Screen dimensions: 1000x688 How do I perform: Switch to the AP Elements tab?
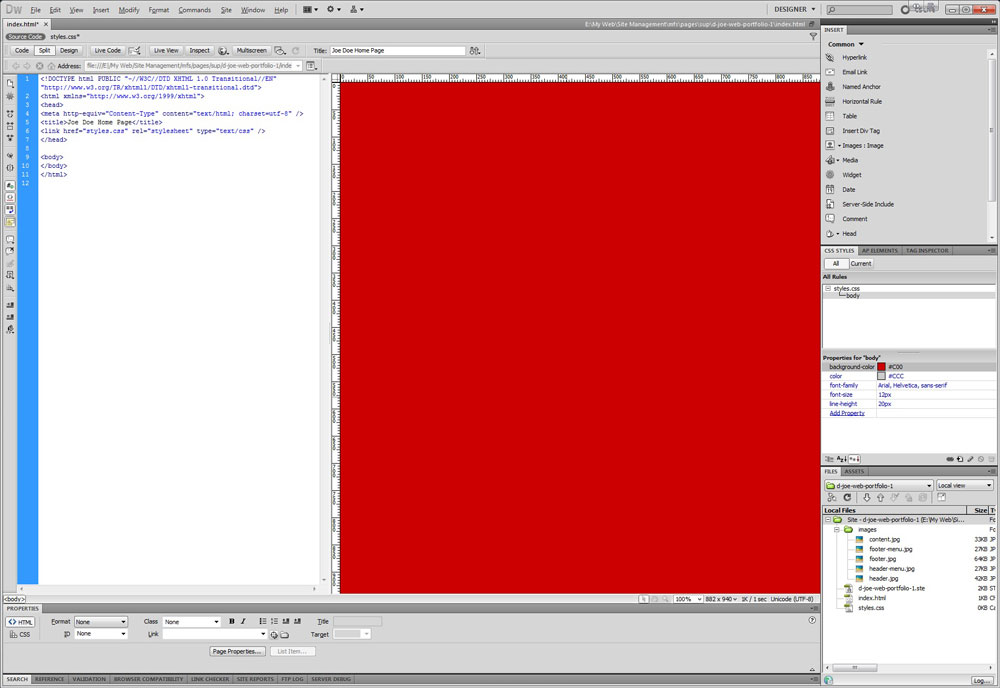(x=881, y=250)
